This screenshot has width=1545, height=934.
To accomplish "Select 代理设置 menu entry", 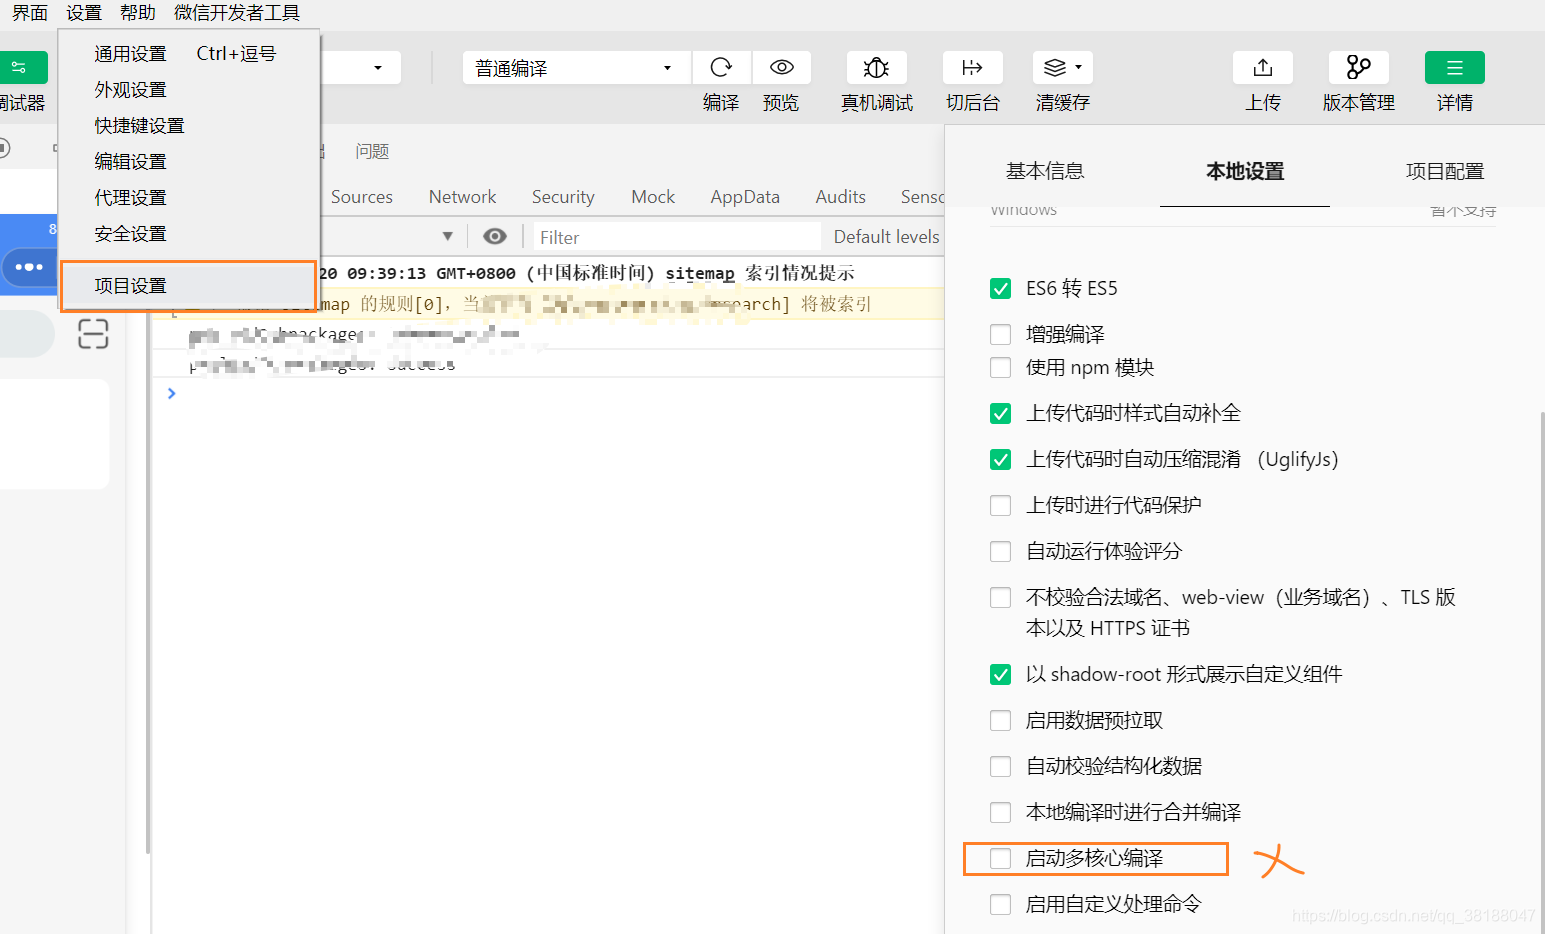I will point(190,198).
